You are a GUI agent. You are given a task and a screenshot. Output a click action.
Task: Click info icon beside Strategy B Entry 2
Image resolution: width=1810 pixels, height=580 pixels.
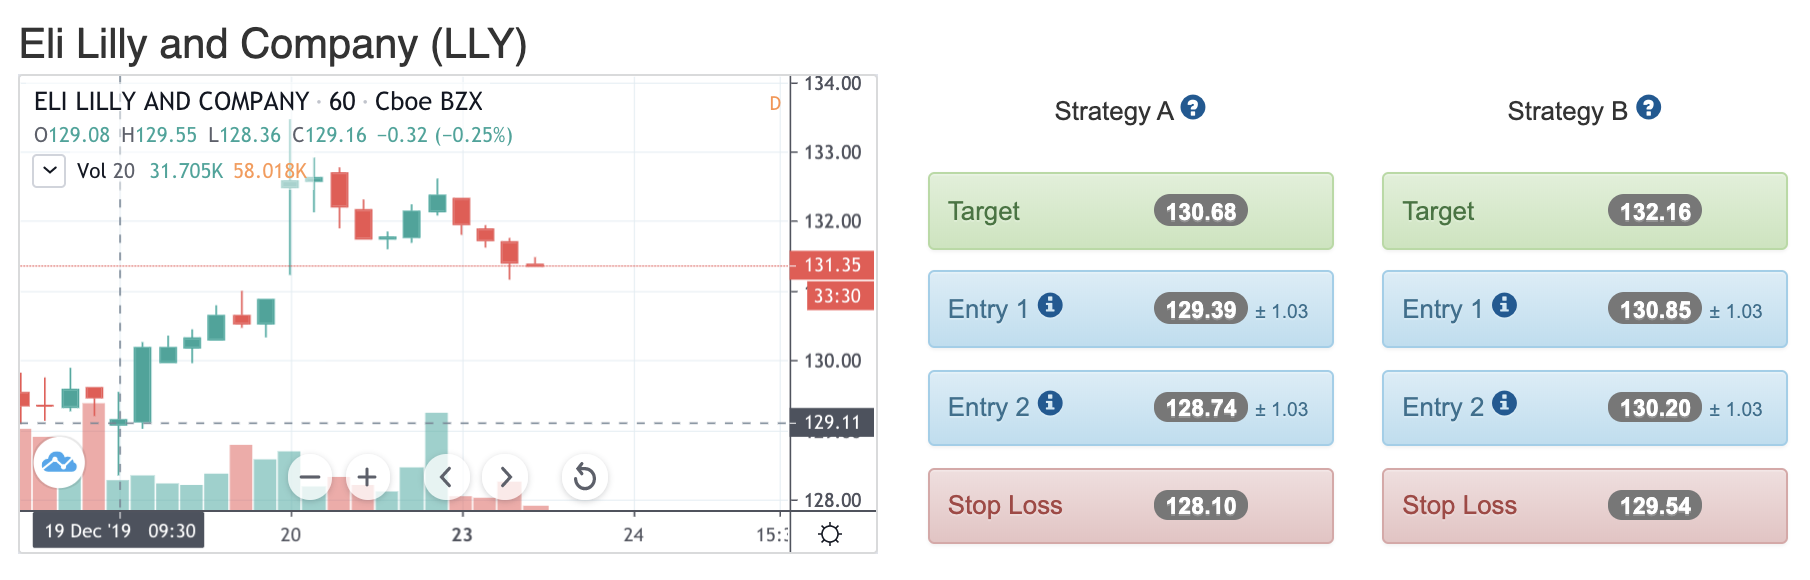pos(1504,403)
